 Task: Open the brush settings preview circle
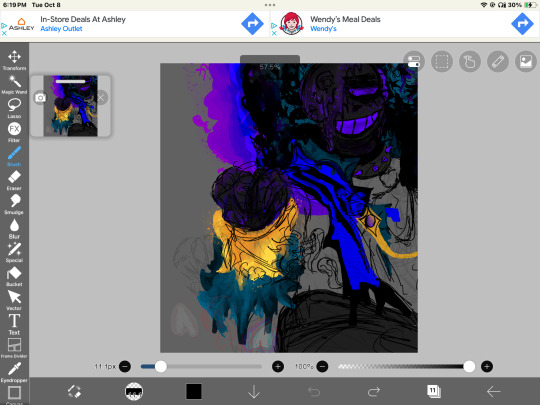(x=134, y=392)
